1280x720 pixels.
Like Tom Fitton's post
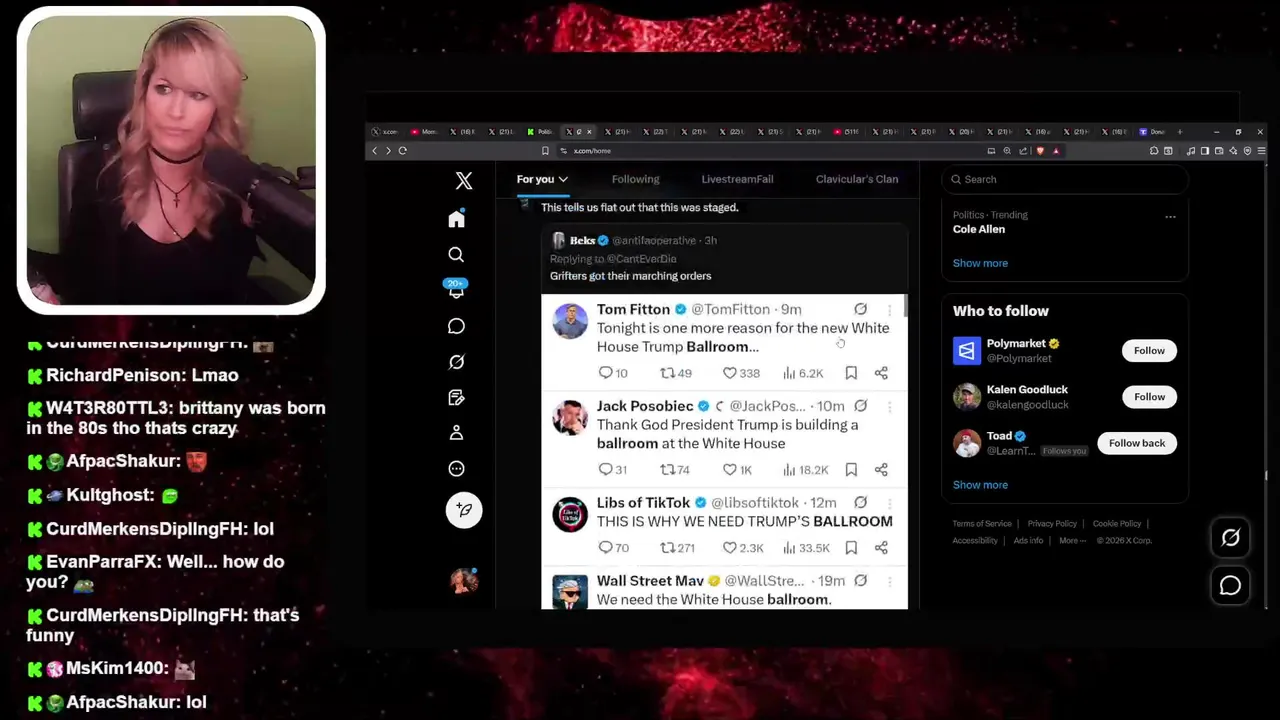741,373
